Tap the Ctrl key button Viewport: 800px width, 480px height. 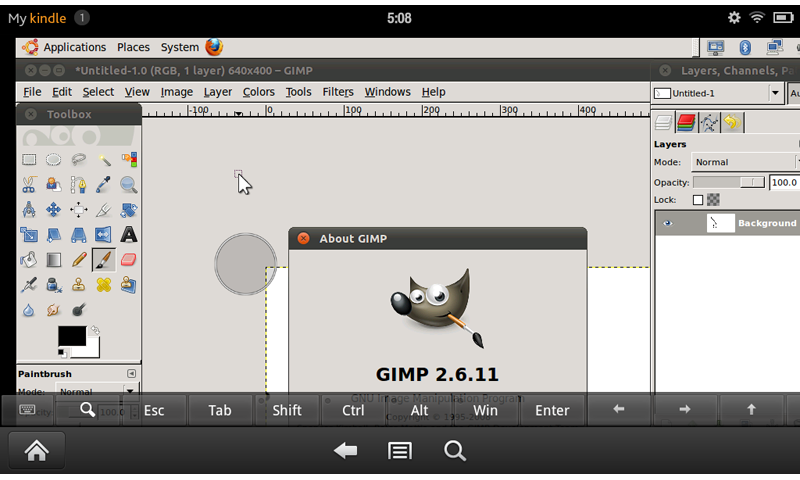353,410
